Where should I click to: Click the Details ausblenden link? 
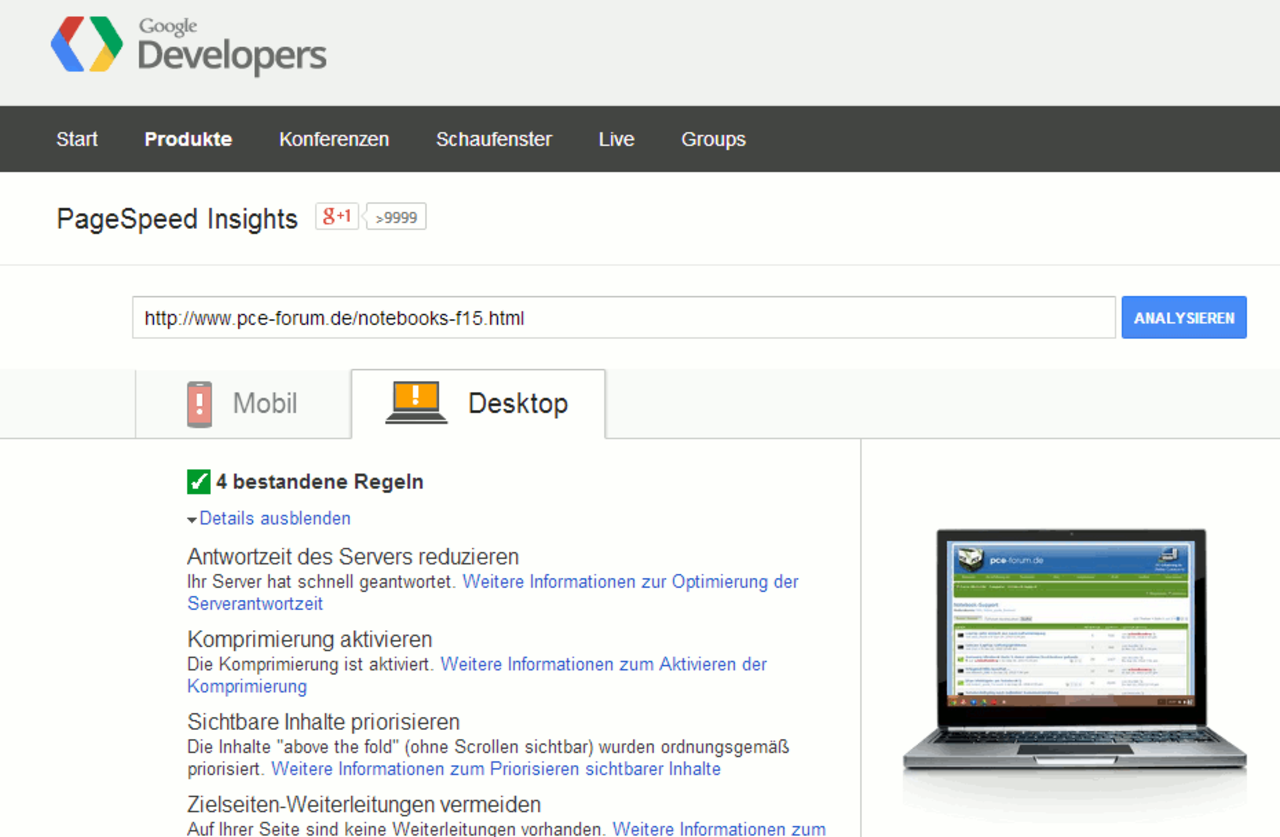[x=275, y=518]
